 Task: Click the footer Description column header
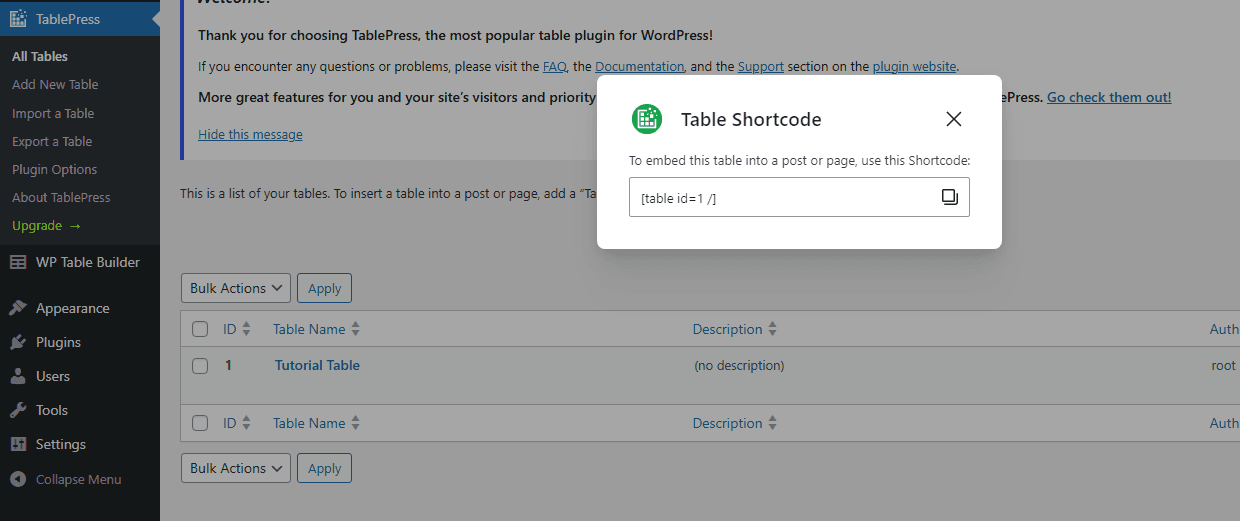click(727, 423)
